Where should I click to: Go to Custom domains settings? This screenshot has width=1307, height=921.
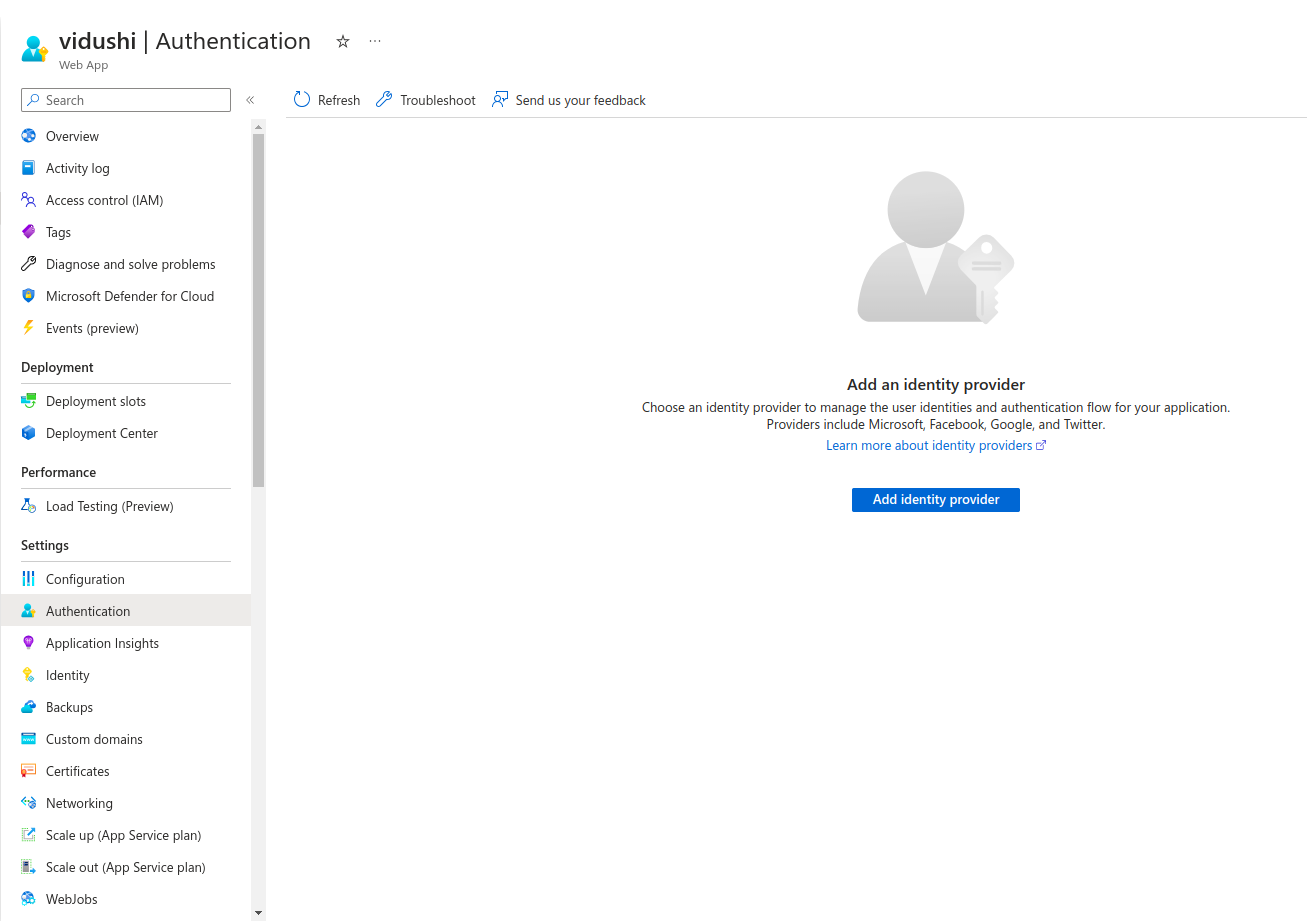[94, 739]
